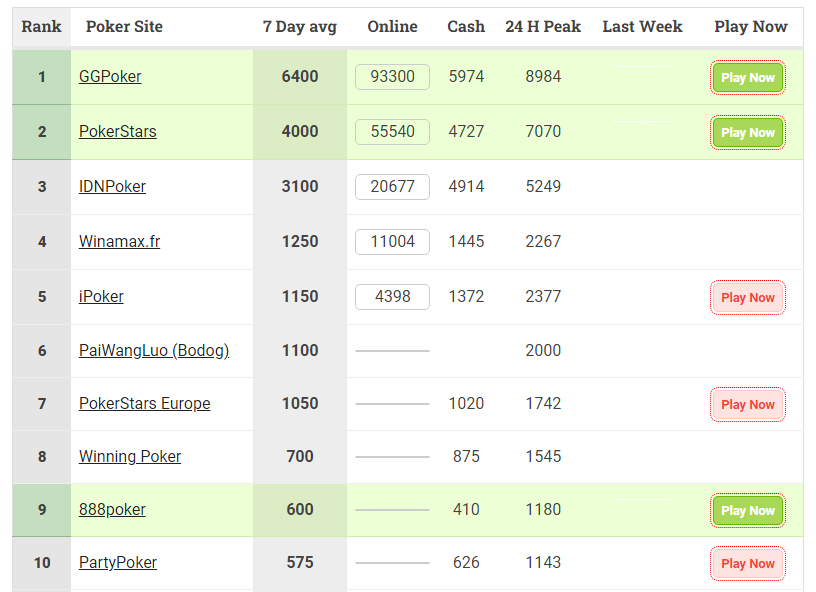The height and width of the screenshot is (592, 816).
Task: Open the GGPoker site link
Action: click(110, 76)
